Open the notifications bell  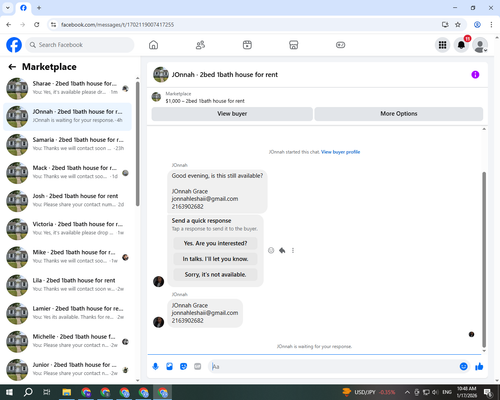[461, 45]
